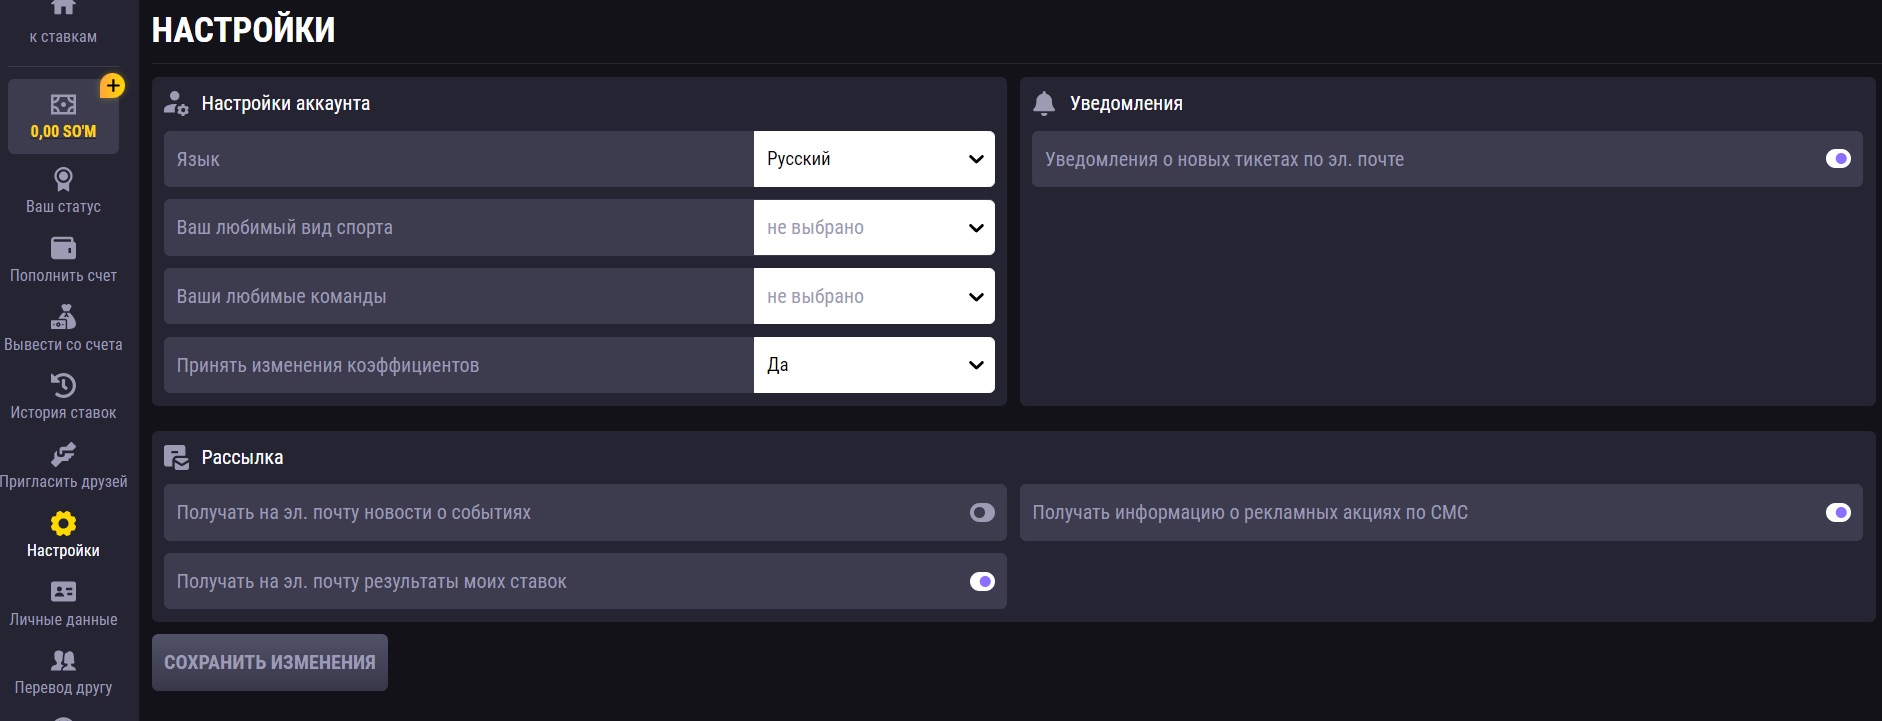
Task: Go to «К ставкам» menu label
Action: click(63, 37)
